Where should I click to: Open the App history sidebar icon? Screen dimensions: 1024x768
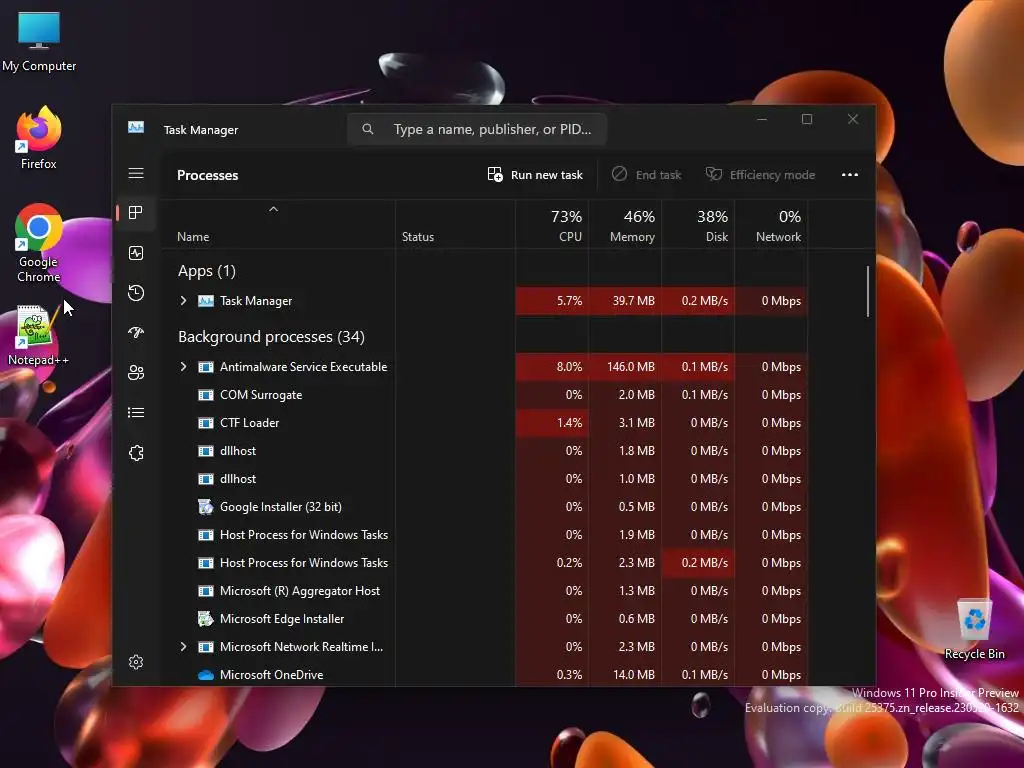pos(136,293)
